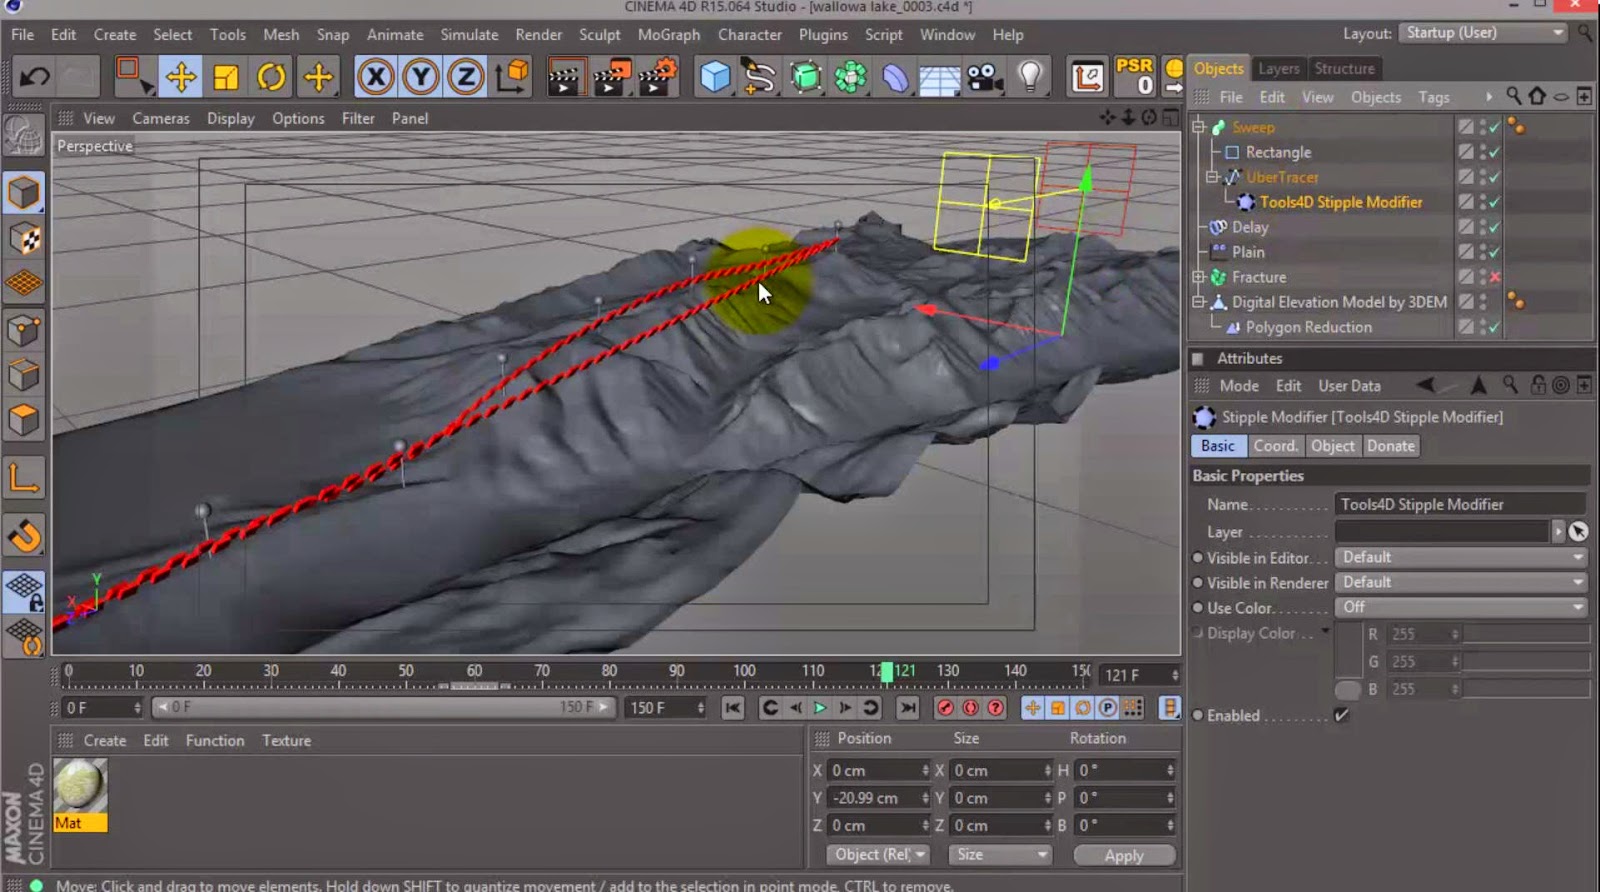Expand the Fracture object tree
This screenshot has width=1600, height=892.
[1198, 277]
